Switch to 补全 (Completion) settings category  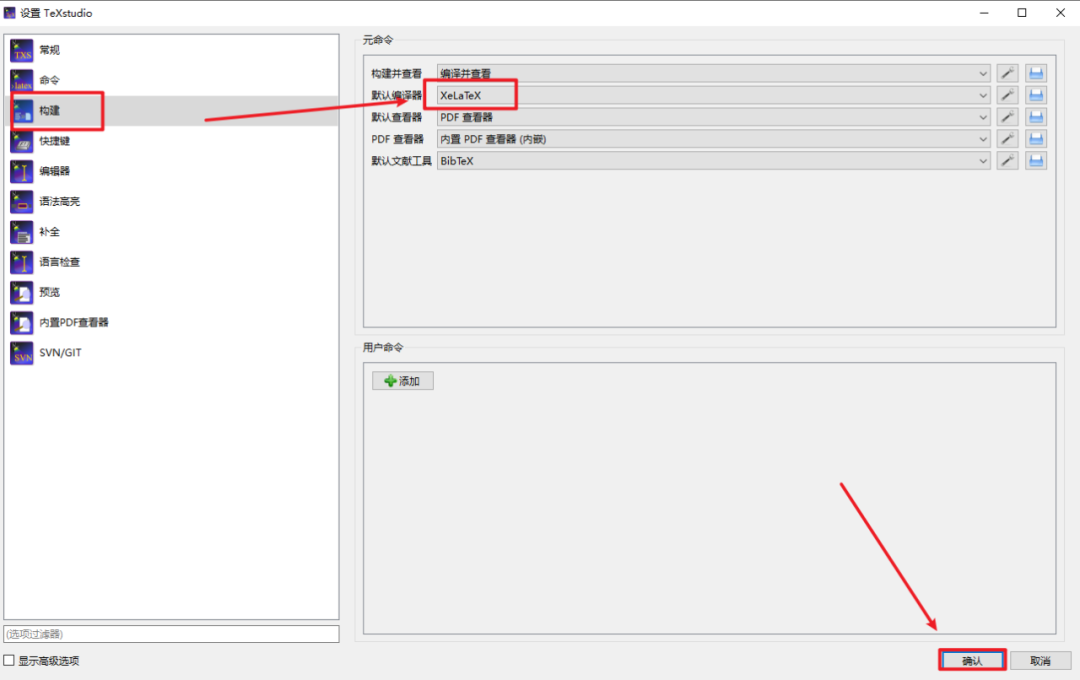coord(49,232)
